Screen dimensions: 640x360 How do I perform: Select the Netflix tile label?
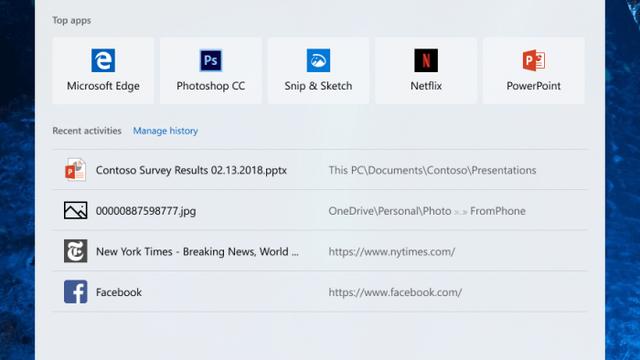(x=426, y=86)
